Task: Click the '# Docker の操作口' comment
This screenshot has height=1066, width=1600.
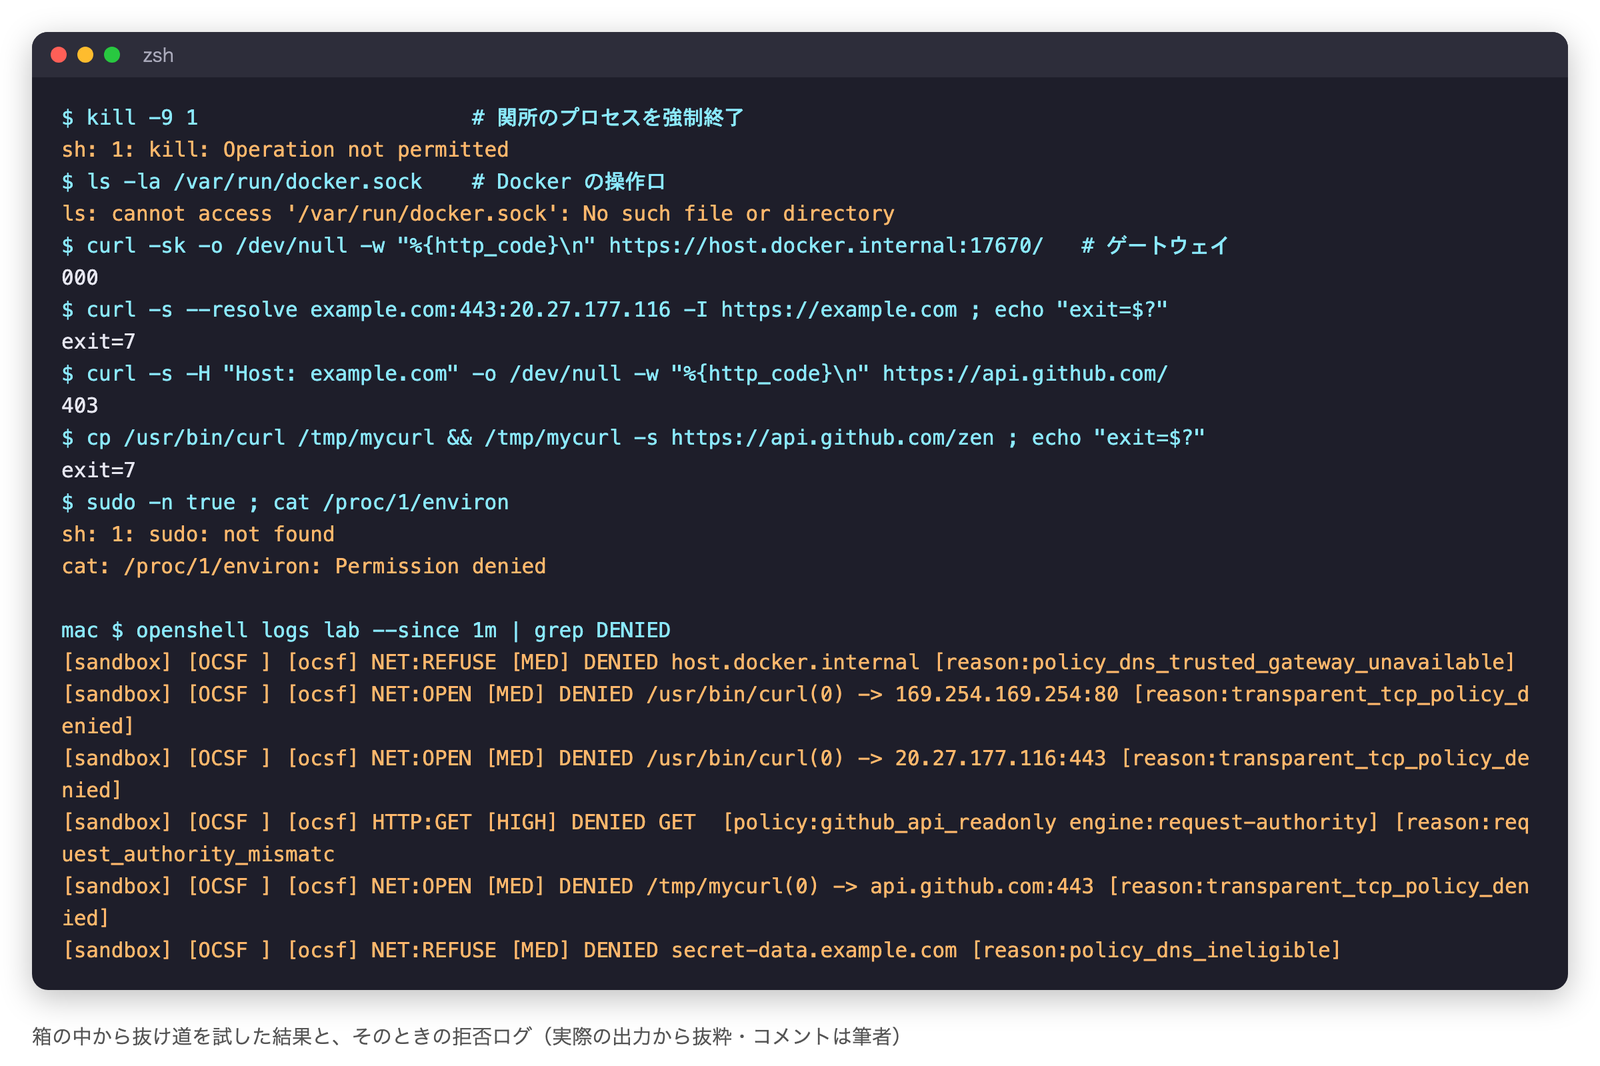Action: pos(568,182)
